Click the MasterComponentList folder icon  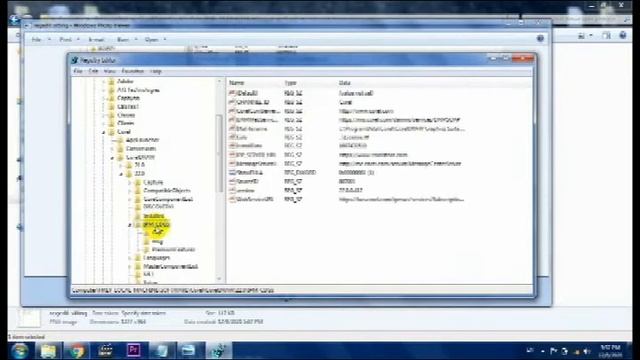[x=138, y=267]
